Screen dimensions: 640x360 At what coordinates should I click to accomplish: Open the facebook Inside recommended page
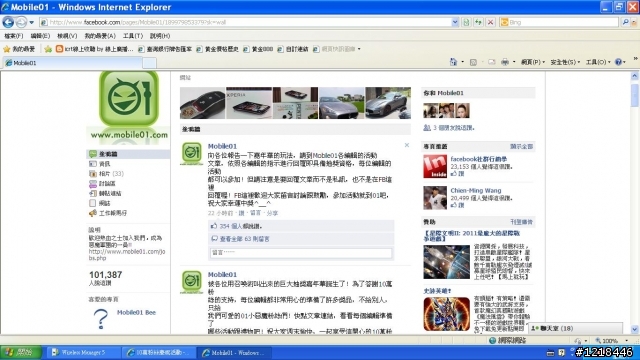click(479, 159)
